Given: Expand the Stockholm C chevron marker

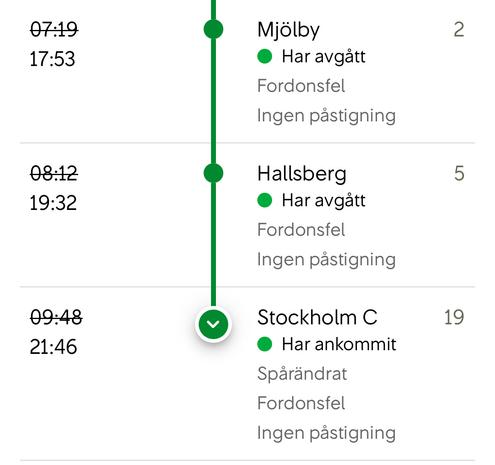Looking at the screenshot, I should click(x=213, y=324).
